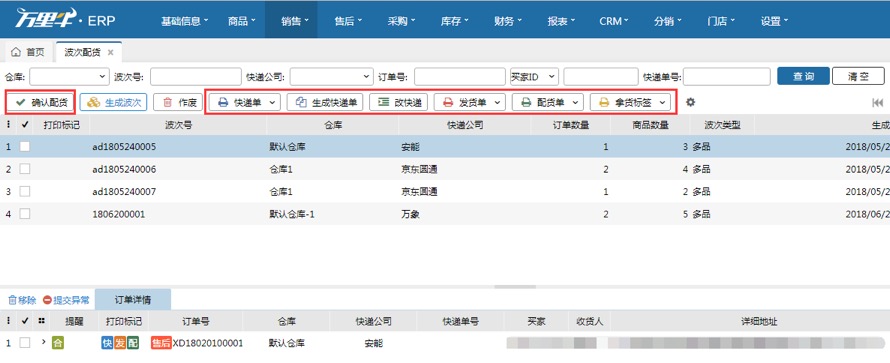The image size is (890, 363).
Task: Click the 改快递 button
Action: point(398,102)
